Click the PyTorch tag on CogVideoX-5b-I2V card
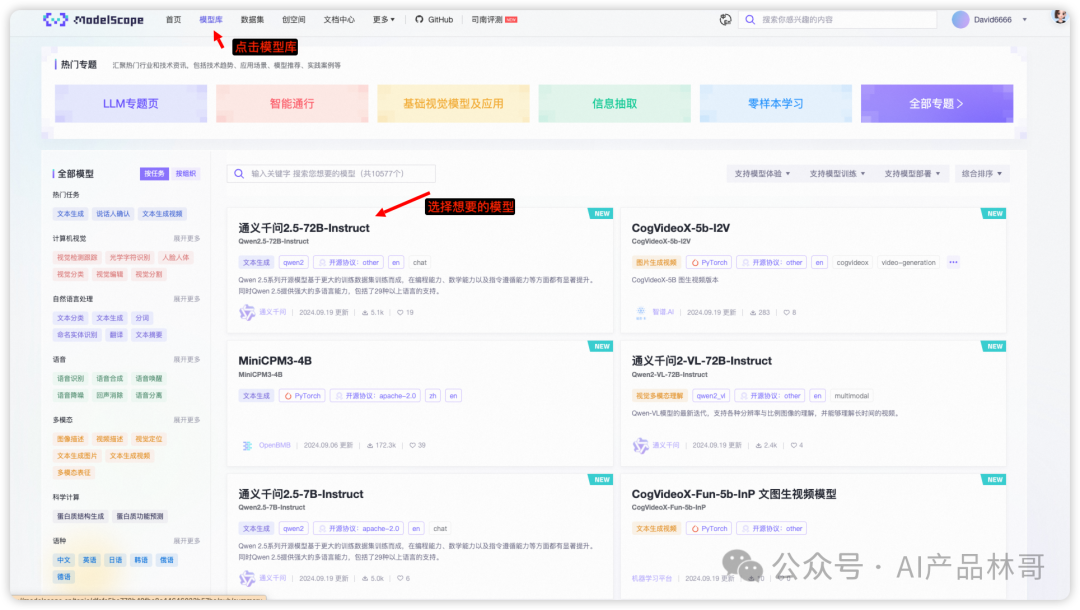 (709, 262)
